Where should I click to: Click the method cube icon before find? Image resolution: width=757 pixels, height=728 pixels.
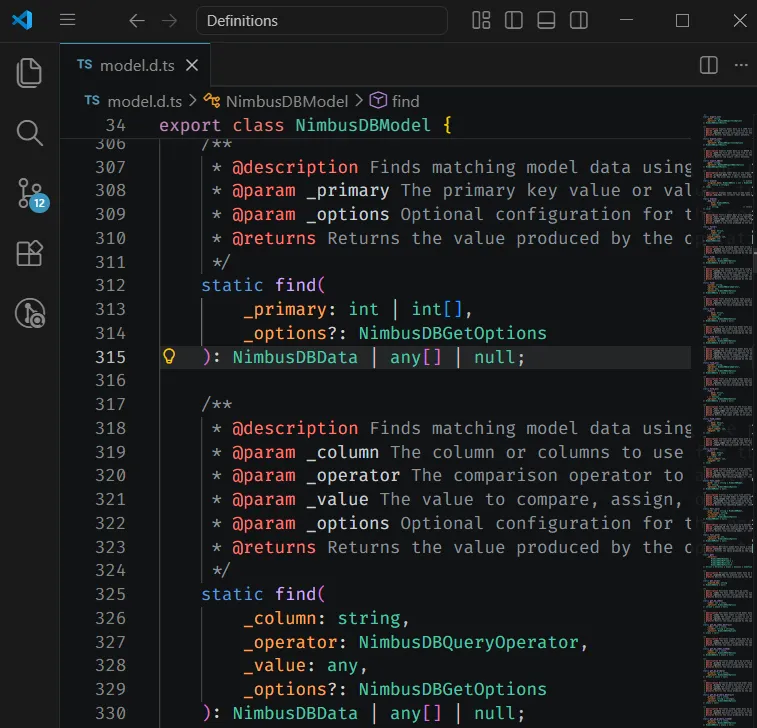(378, 100)
